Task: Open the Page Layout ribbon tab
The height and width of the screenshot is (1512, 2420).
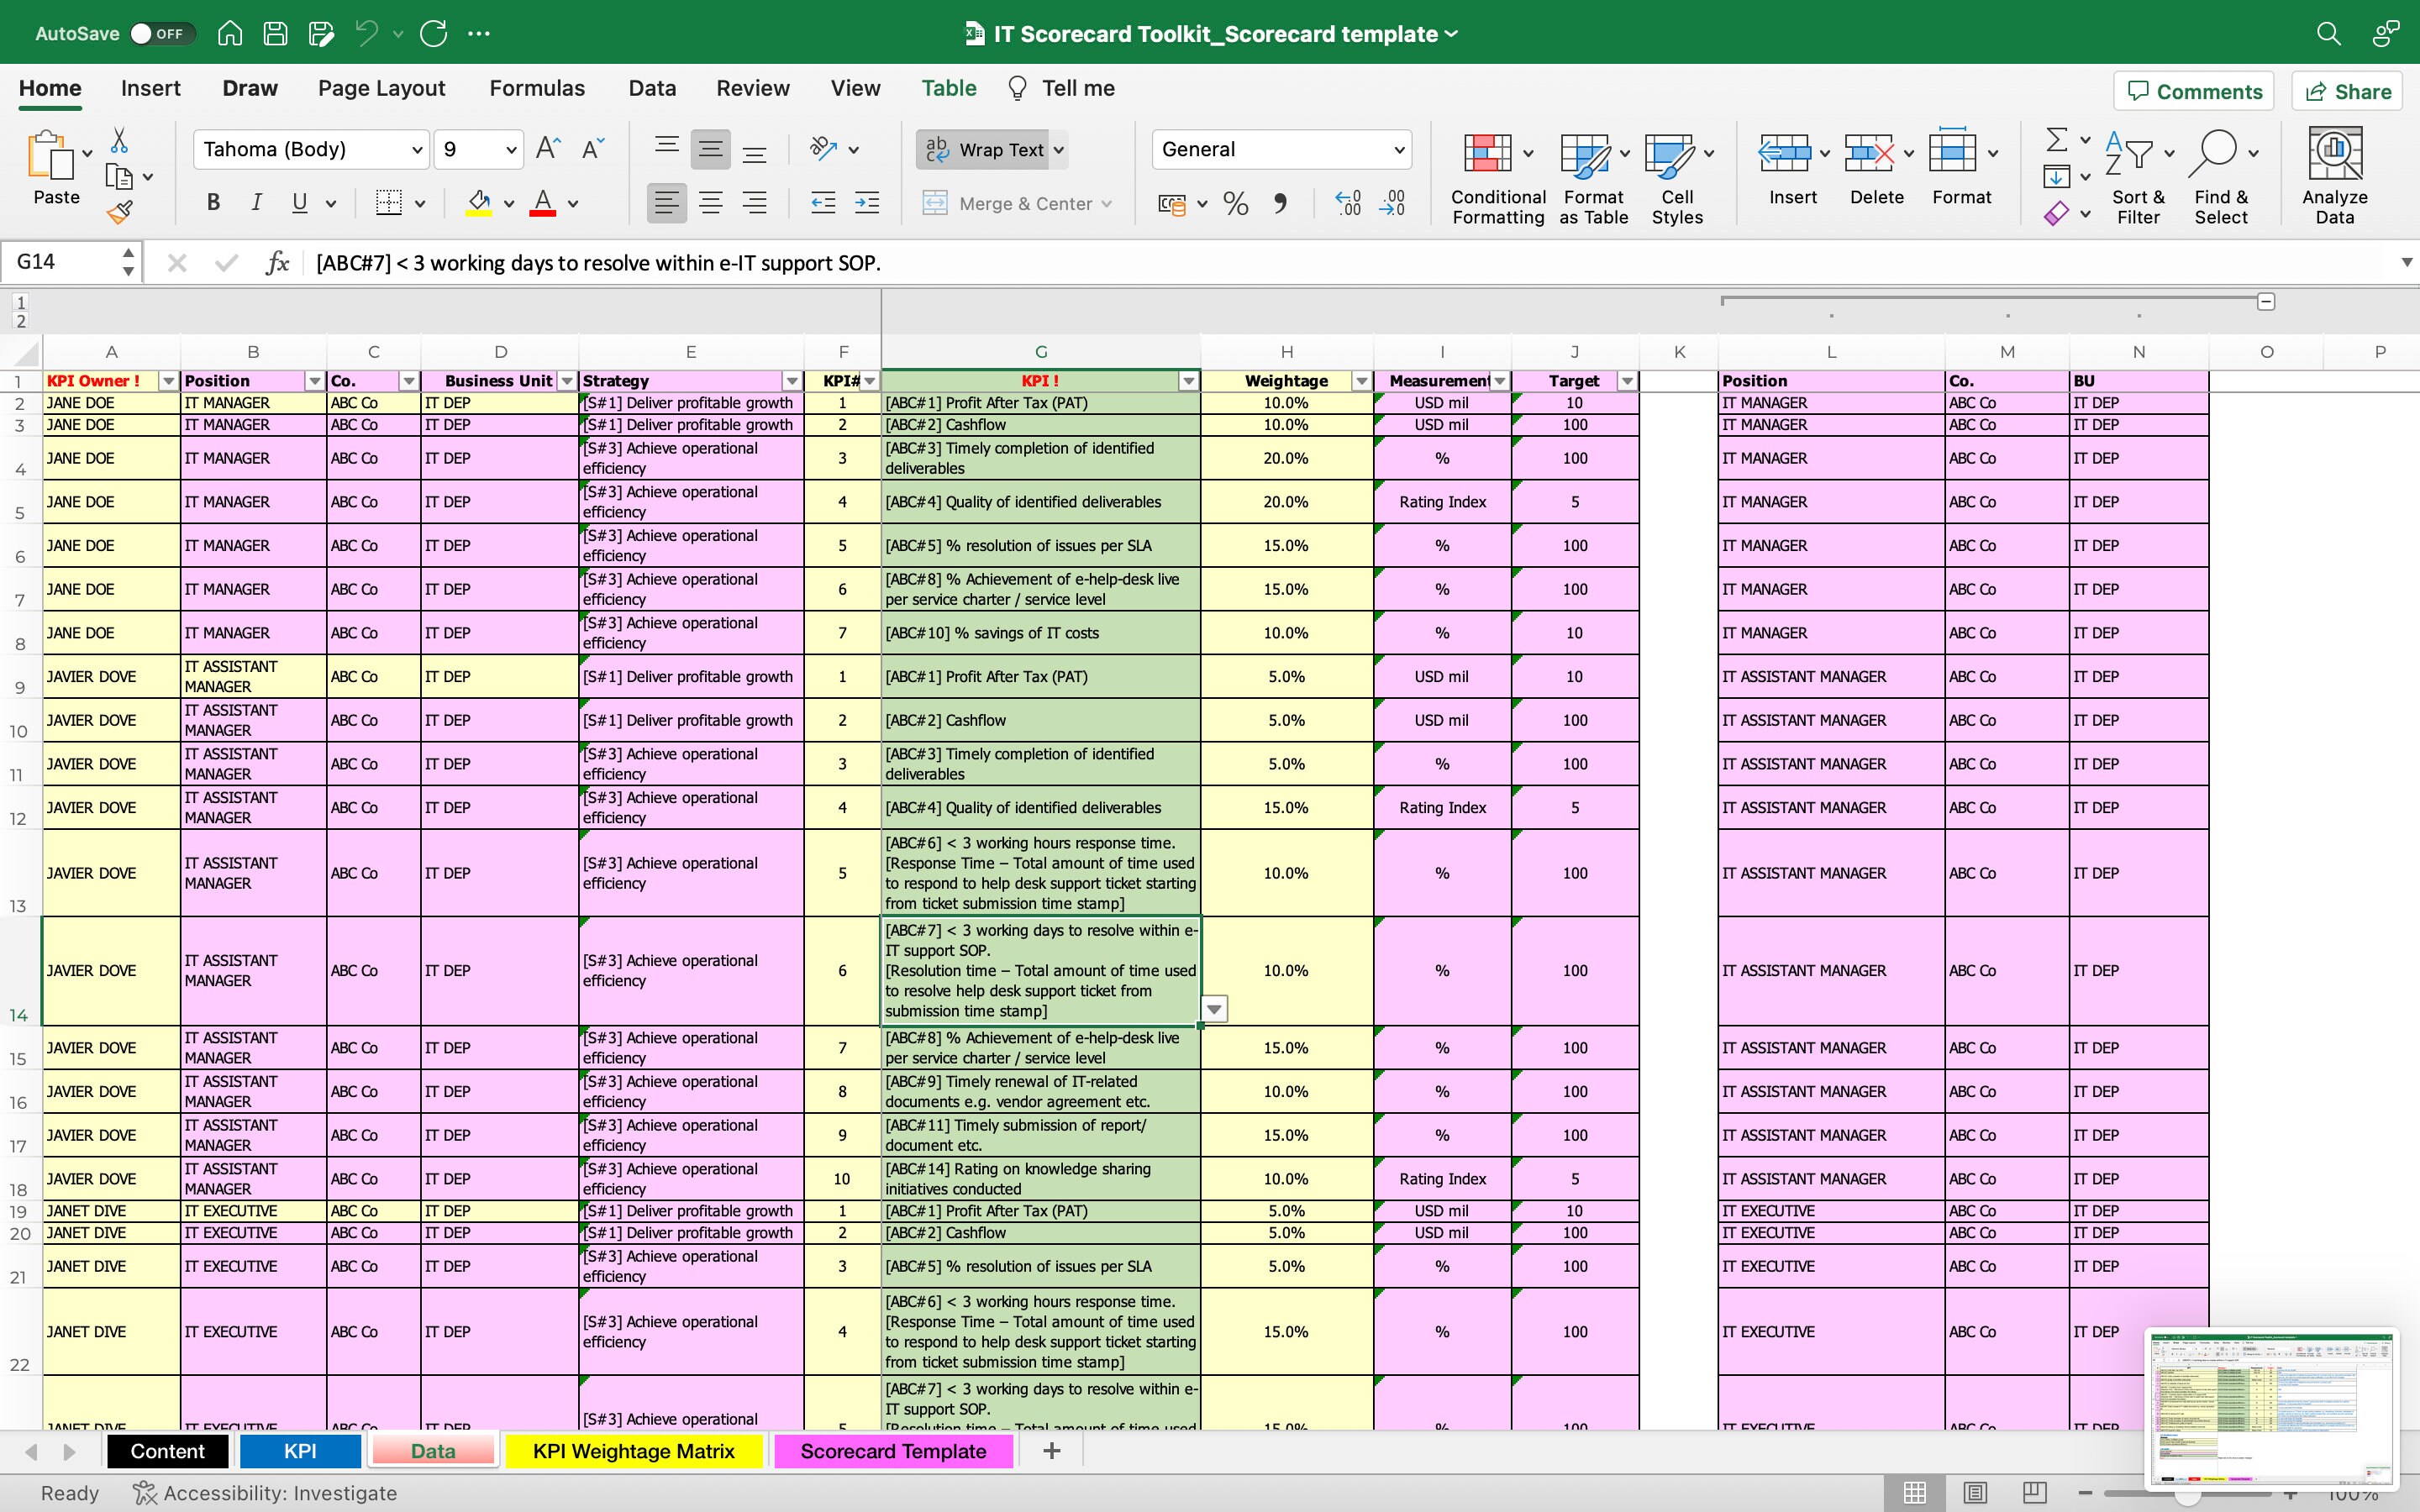Action: (x=381, y=88)
